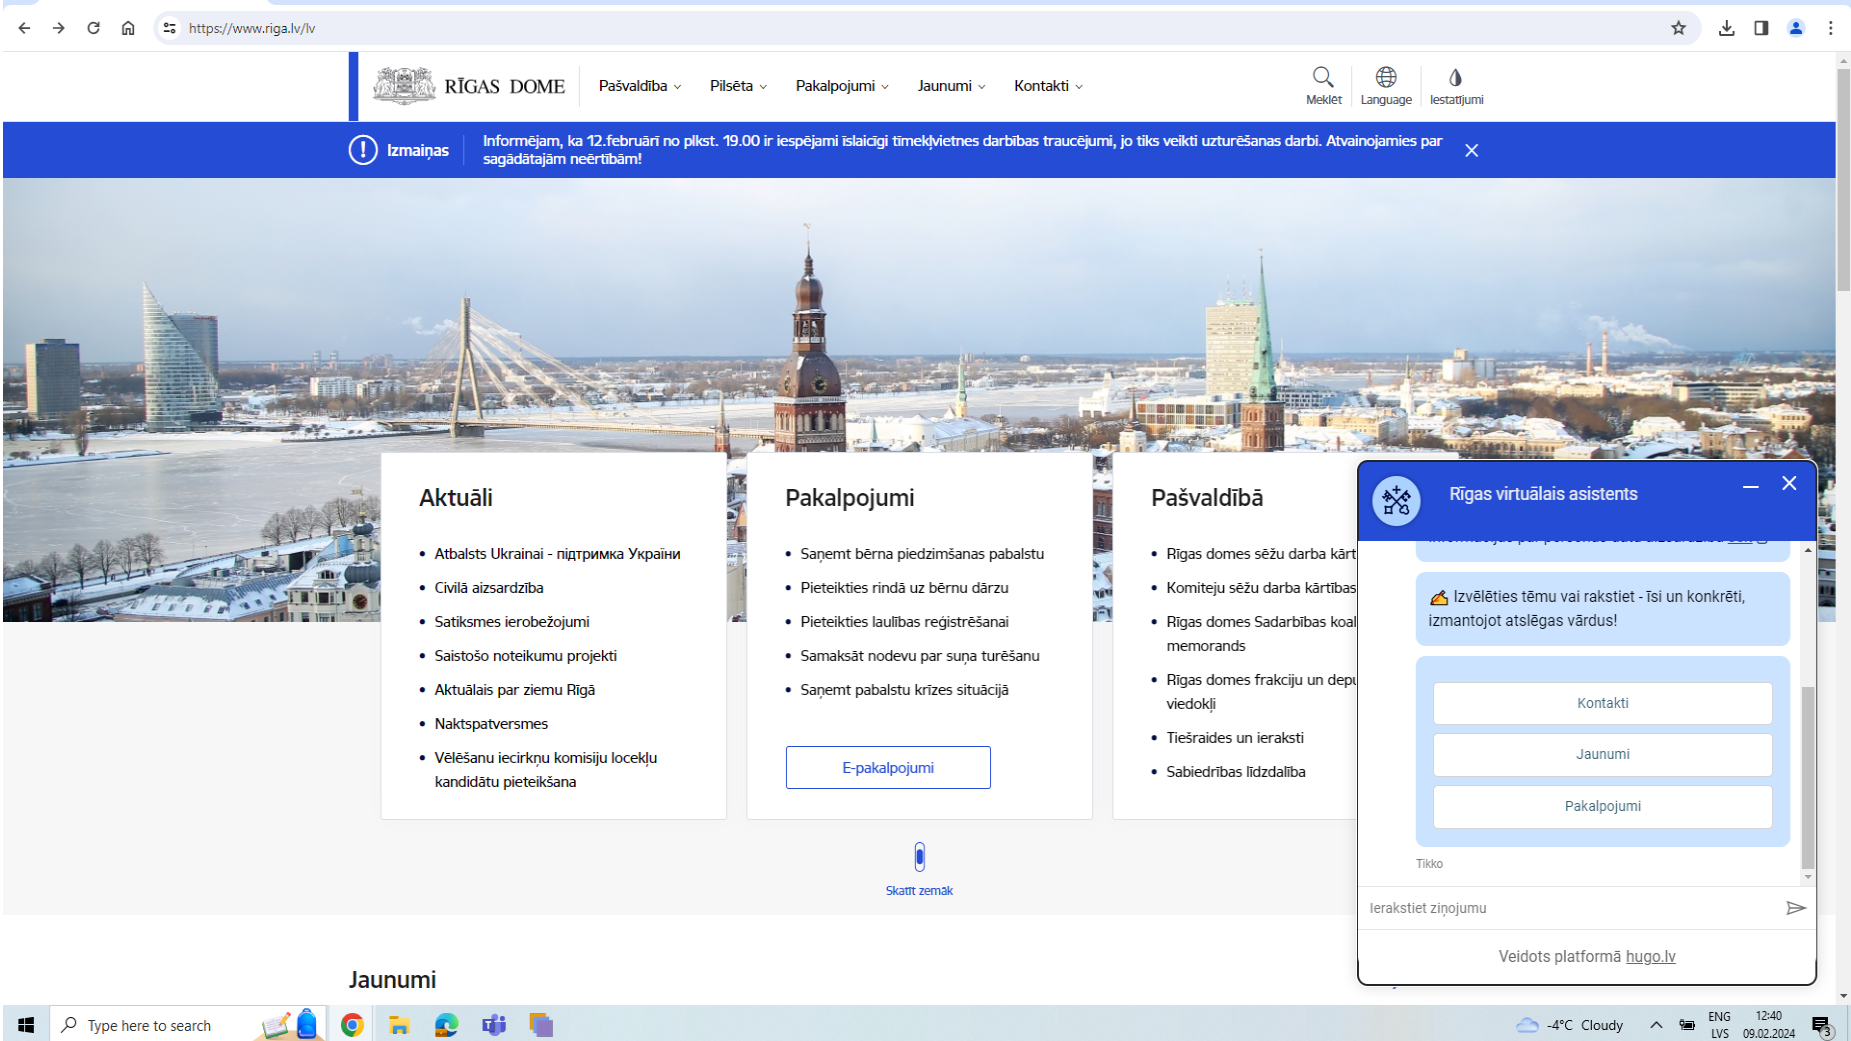Image resolution: width=1851 pixels, height=1041 pixels.
Task: Open browser downloads
Action: pyautogui.click(x=1726, y=28)
